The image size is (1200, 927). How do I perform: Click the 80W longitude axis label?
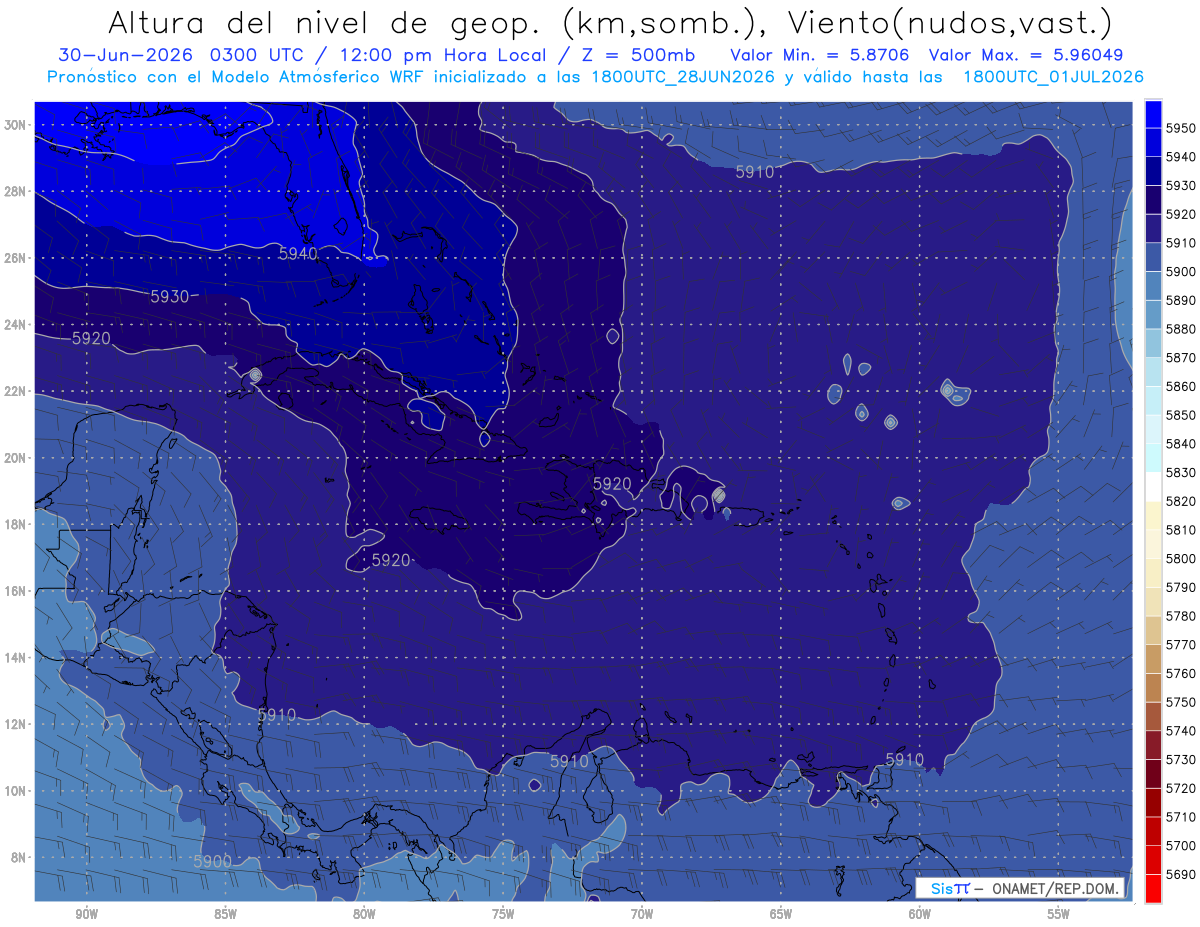pos(364,913)
